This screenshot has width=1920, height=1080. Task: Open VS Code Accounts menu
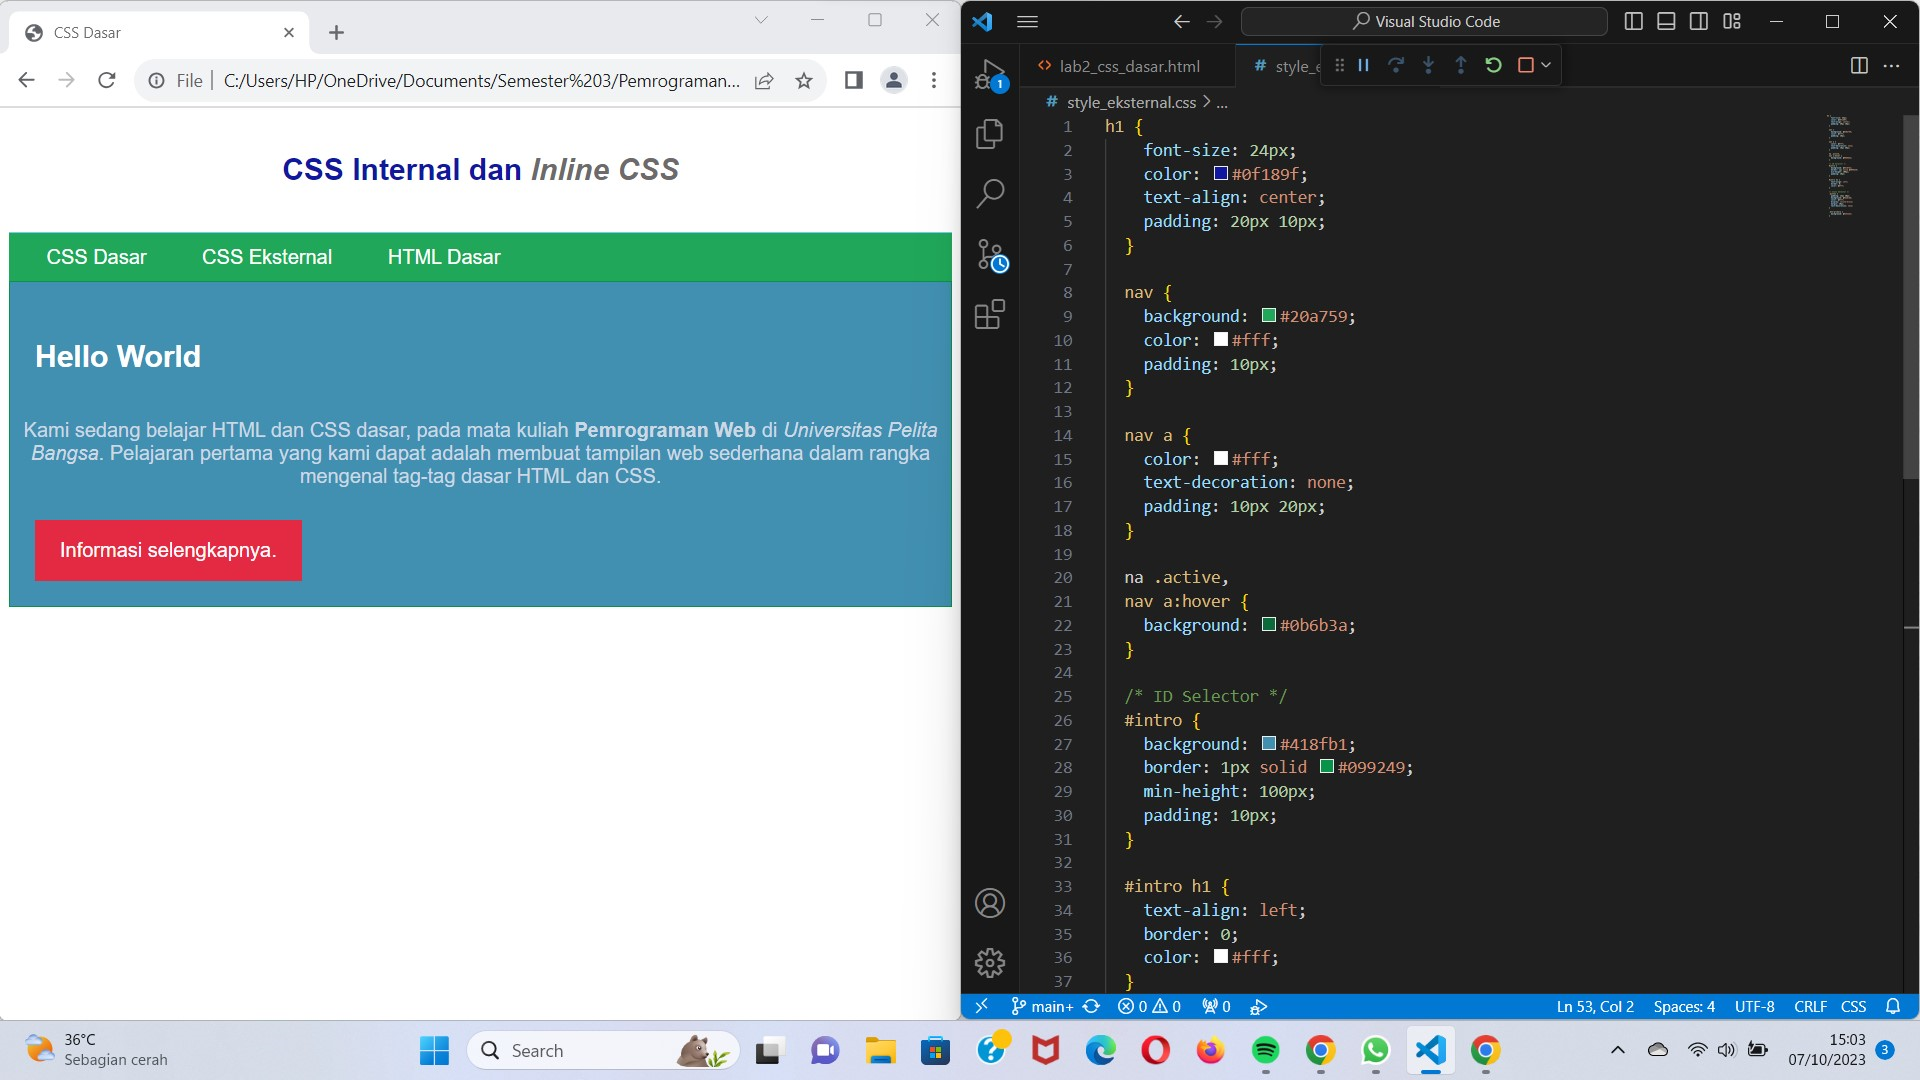(990, 902)
